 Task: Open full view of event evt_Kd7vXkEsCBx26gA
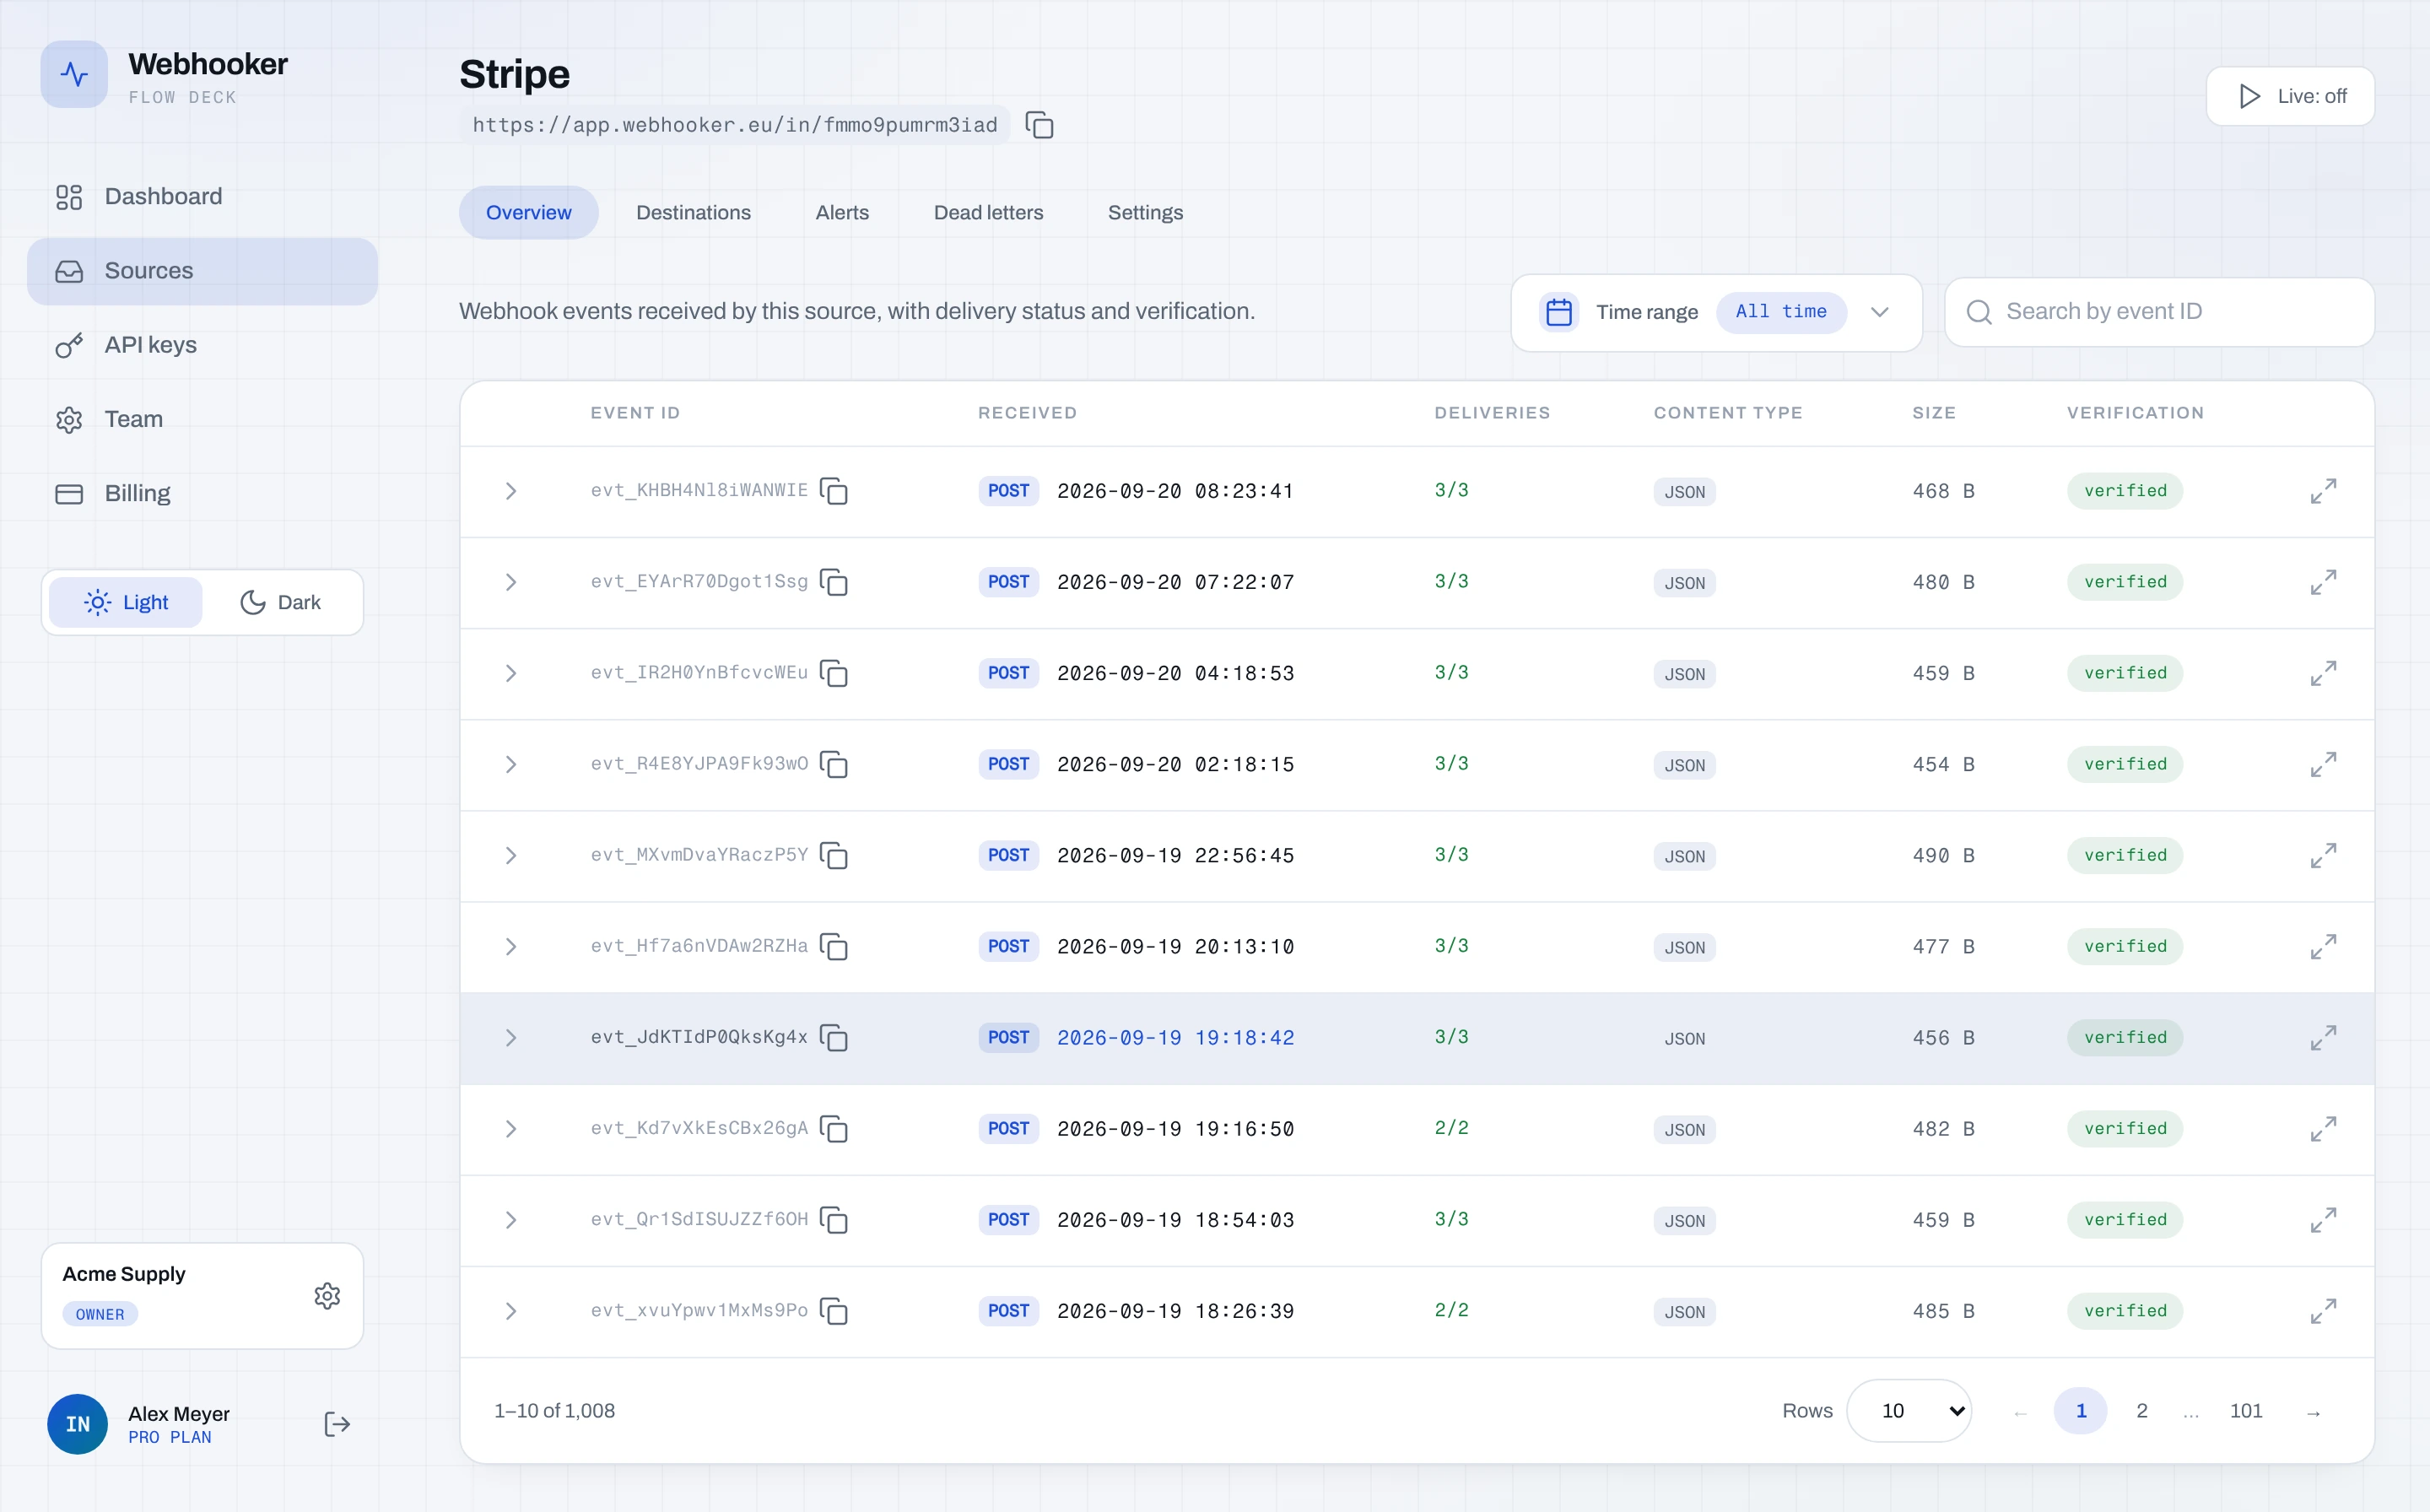pos(2323,1128)
